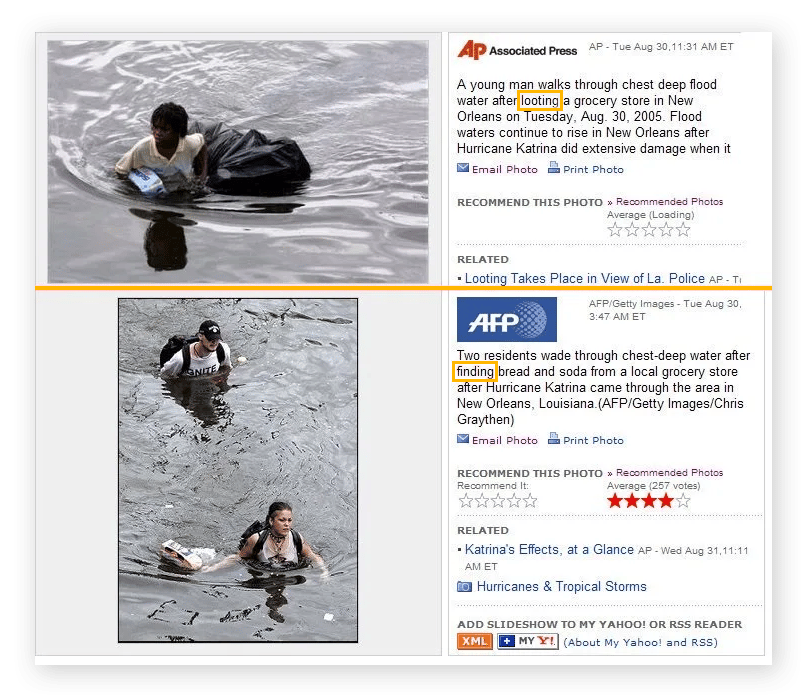Click envelope icon in AFP photo section
Viewport: 806px width, 698px height.
pos(463,439)
